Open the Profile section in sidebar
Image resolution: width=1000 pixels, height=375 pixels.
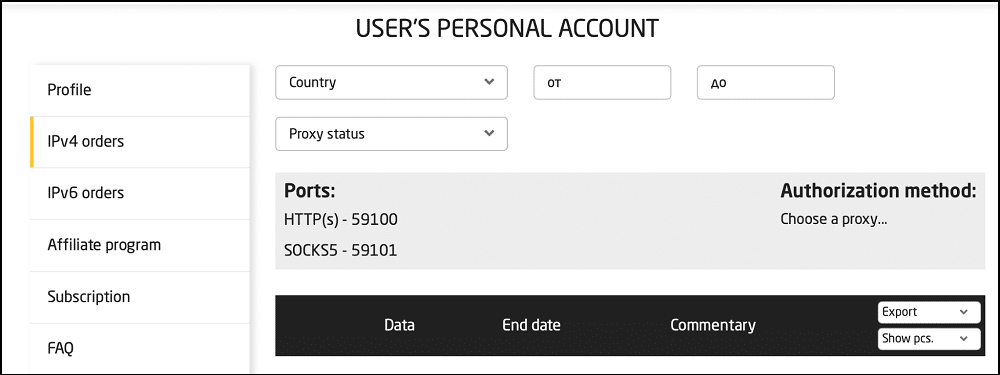(140, 90)
